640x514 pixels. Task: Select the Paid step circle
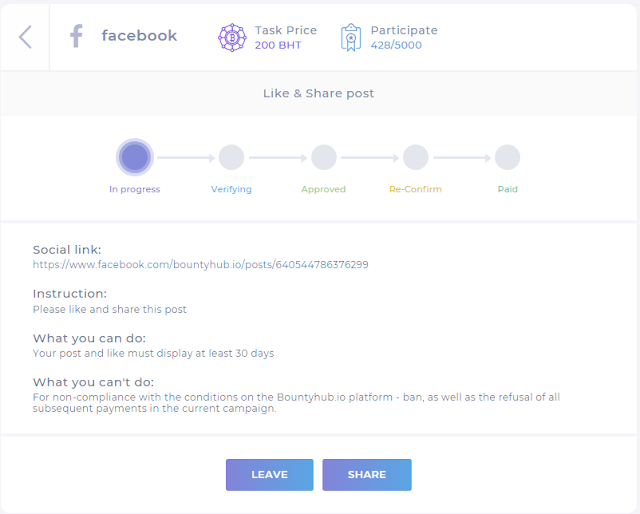coord(507,157)
